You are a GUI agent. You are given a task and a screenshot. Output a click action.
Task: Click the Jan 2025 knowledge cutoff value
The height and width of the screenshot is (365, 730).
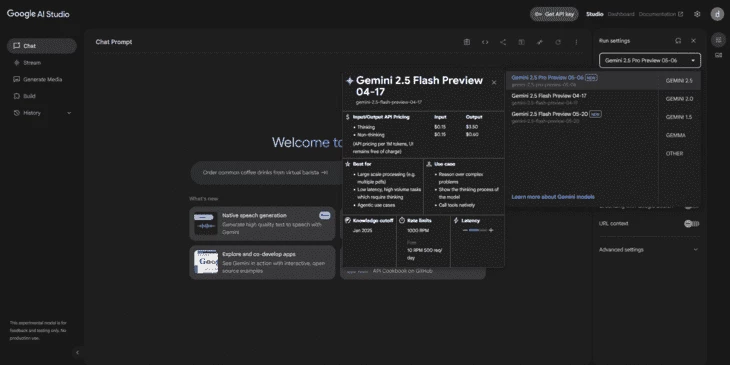tap(363, 231)
